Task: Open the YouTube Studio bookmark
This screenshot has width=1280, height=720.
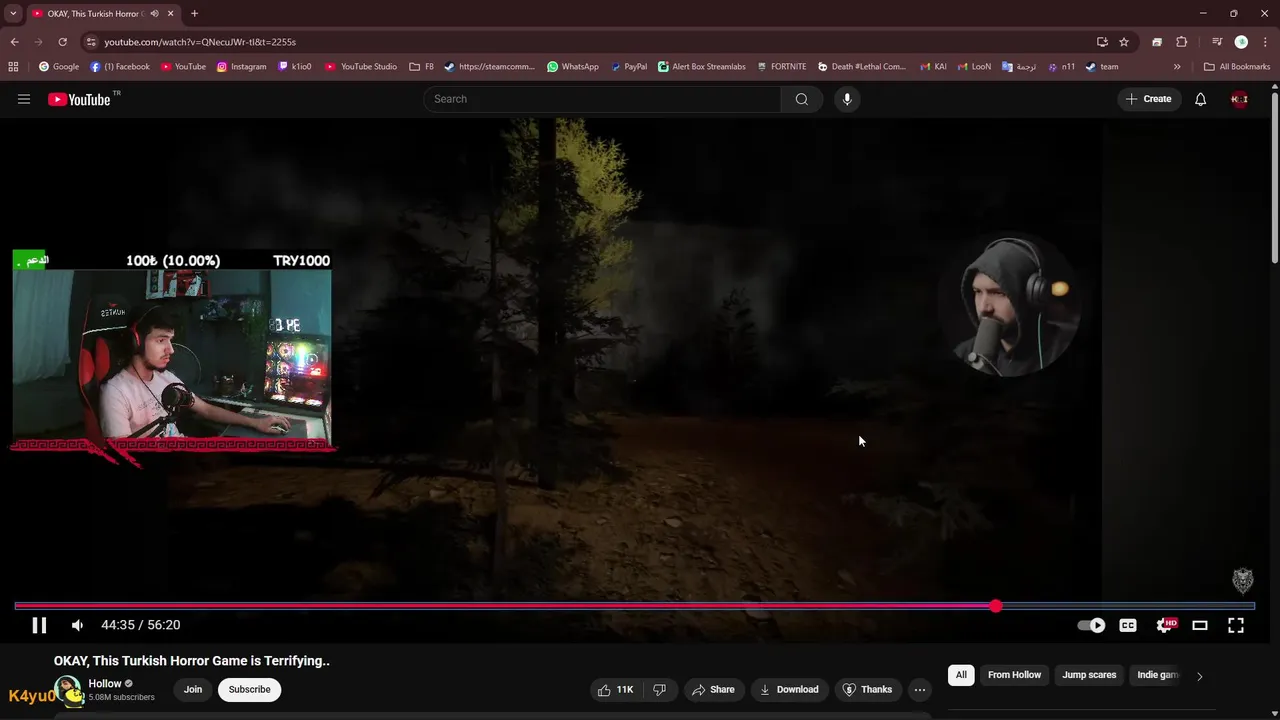Action: 361,67
